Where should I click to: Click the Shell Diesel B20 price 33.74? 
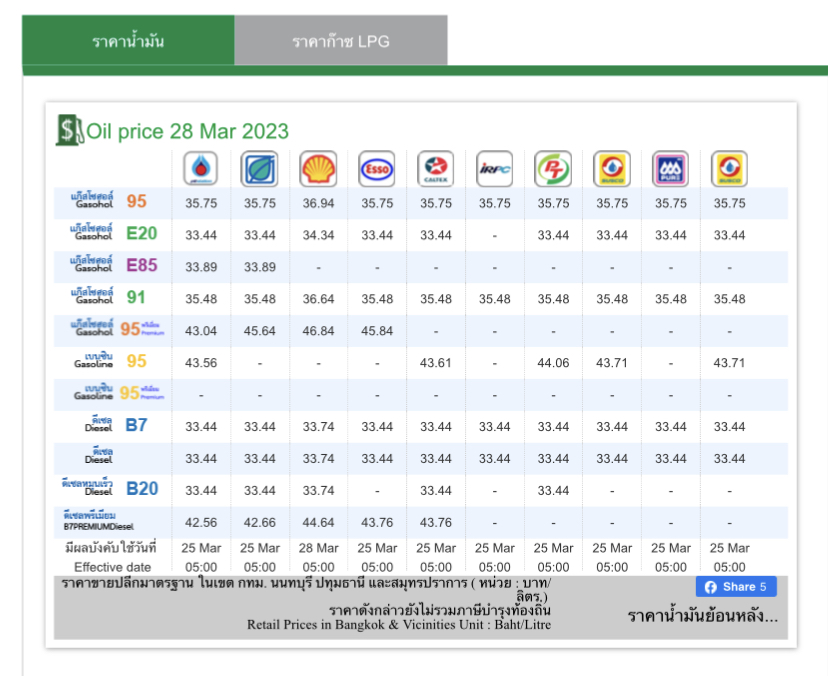318,491
